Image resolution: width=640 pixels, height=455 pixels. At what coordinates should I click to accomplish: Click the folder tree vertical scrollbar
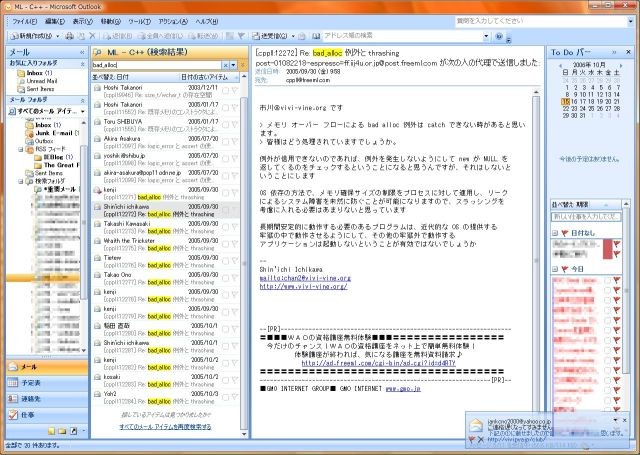pos(84,220)
